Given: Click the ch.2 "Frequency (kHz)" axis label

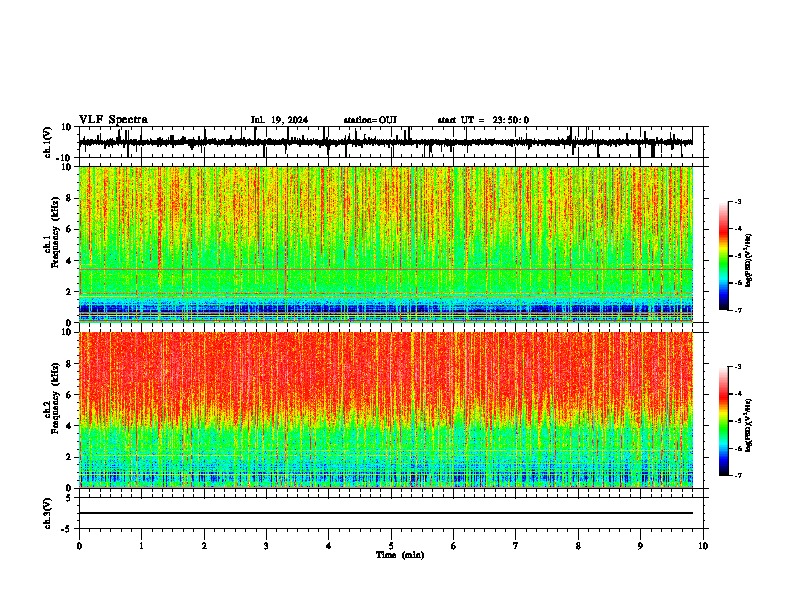Looking at the screenshot, I should coord(56,398).
